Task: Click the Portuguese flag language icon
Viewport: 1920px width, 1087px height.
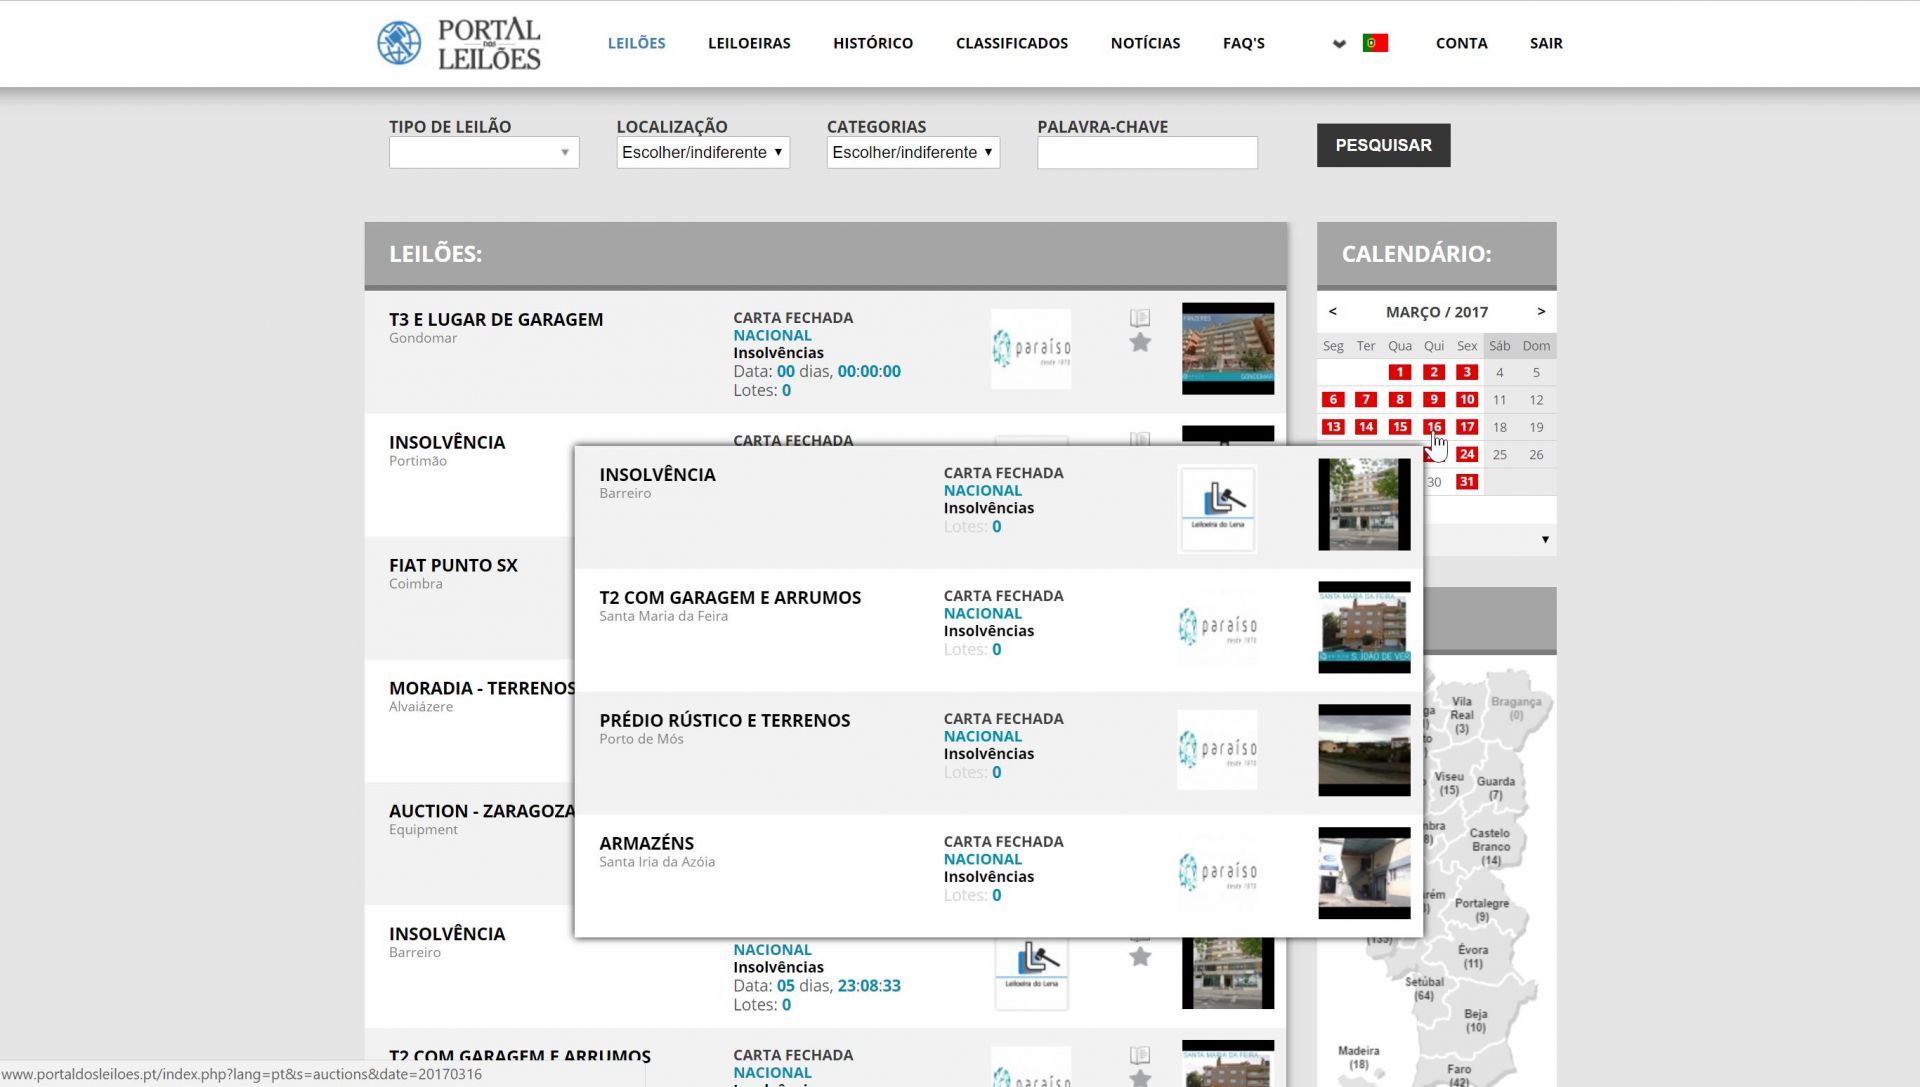Action: point(1375,43)
